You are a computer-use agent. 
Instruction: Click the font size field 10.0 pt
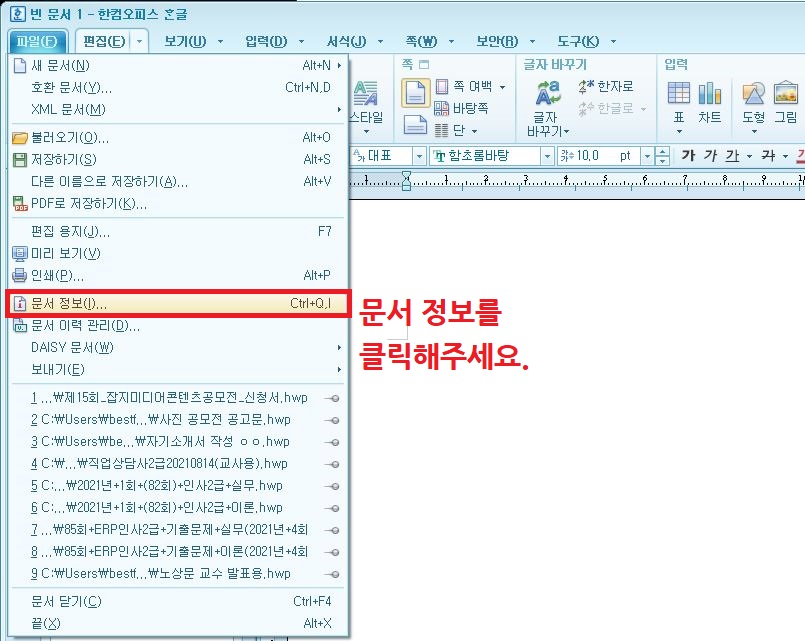pyautogui.click(x=599, y=156)
